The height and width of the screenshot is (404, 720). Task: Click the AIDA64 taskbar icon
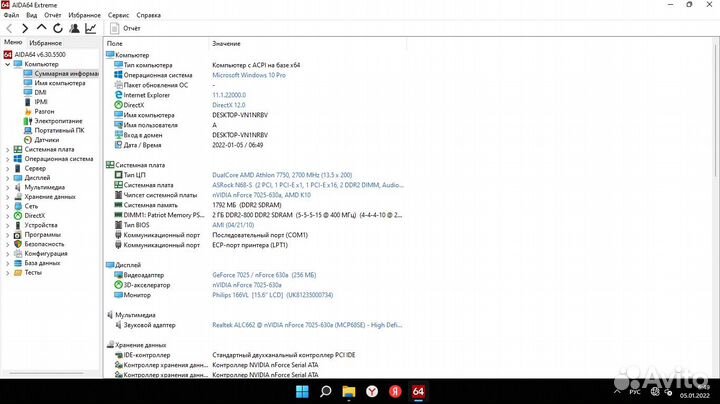point(418,392)
